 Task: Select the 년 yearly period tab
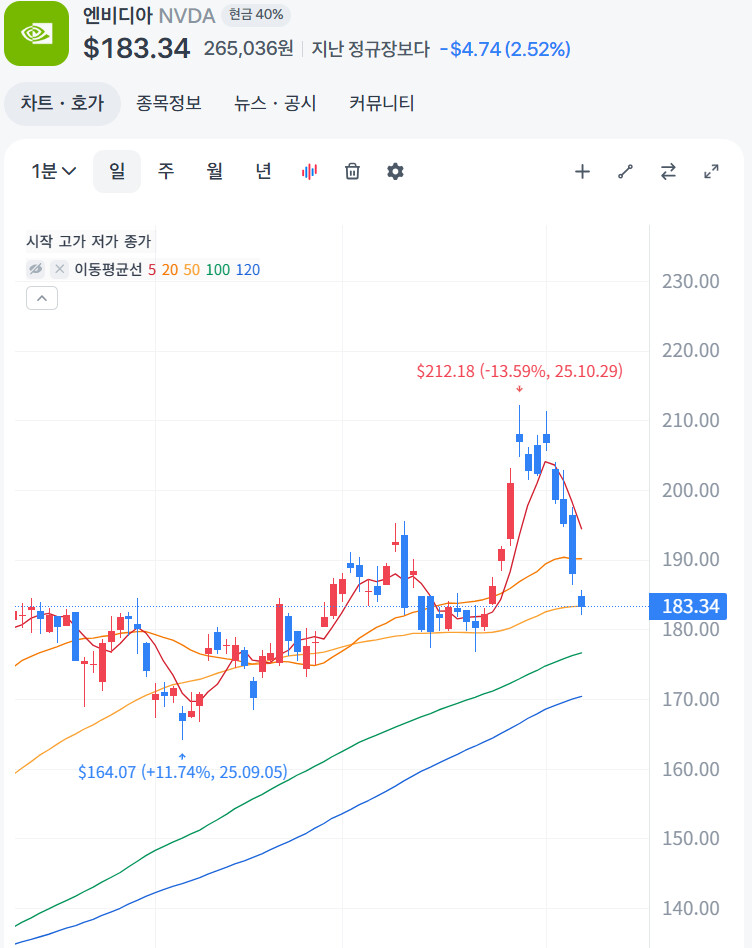click(263, 172)
